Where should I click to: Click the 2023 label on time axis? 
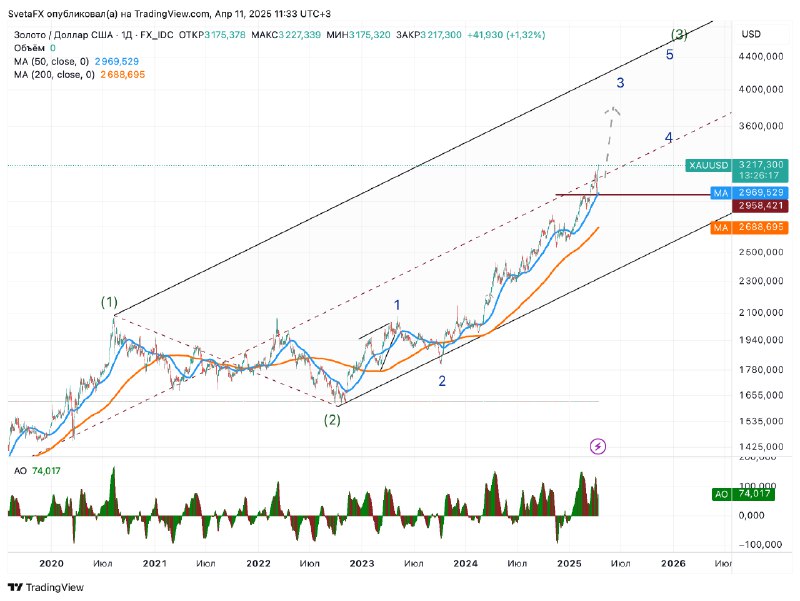click(362, 563)
